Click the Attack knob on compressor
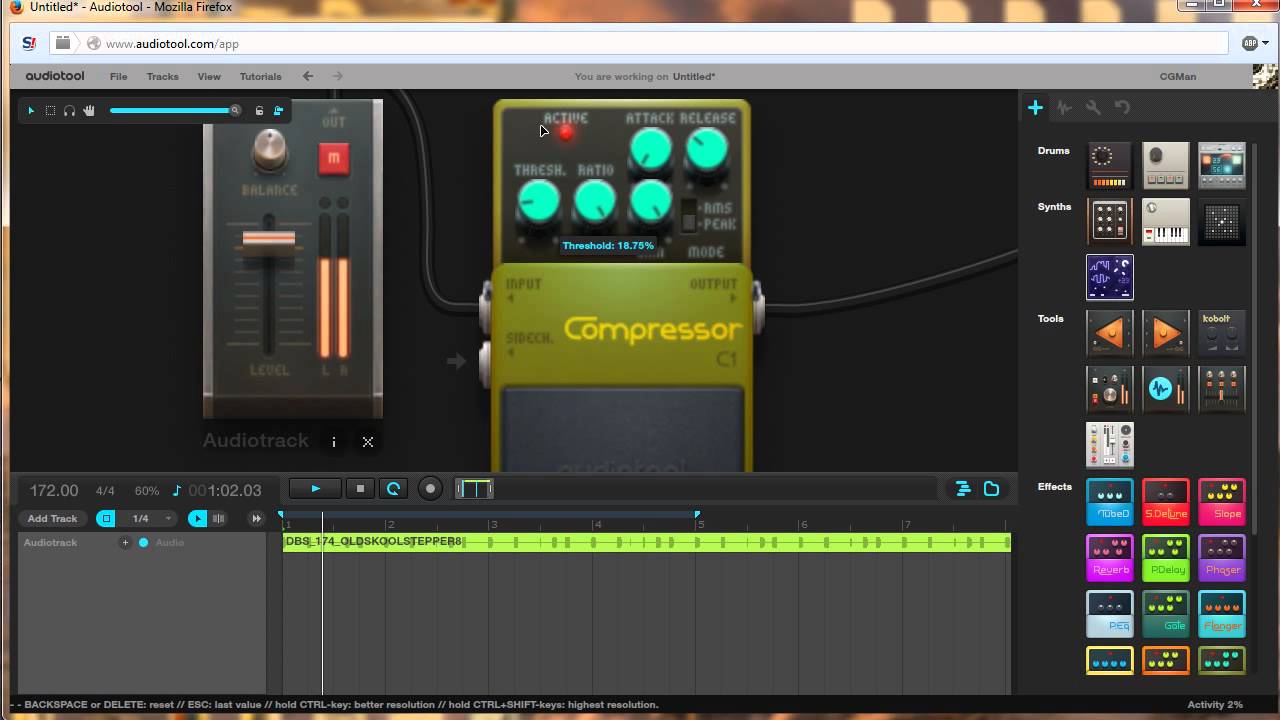Viewport: 1280px width, 720px height. pos(651,150)
